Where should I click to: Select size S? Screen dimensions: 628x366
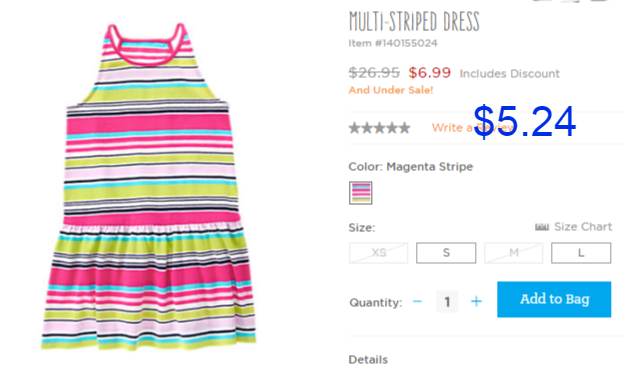coord(446,253)
